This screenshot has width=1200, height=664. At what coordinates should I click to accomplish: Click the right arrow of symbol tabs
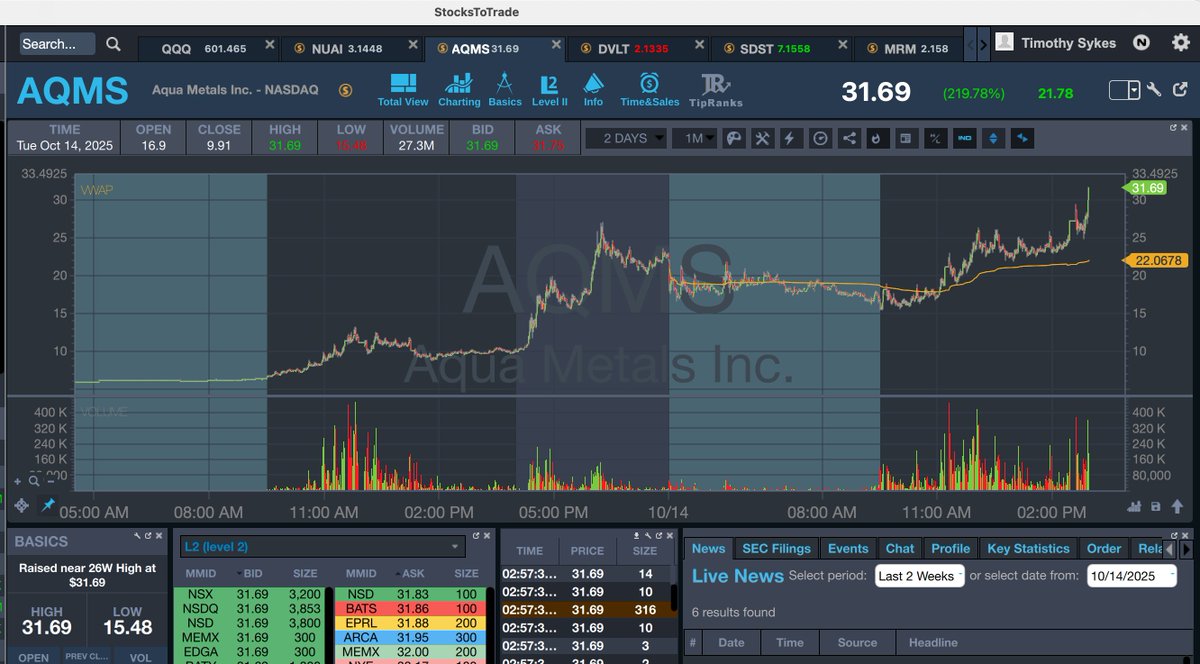point(983,44)
